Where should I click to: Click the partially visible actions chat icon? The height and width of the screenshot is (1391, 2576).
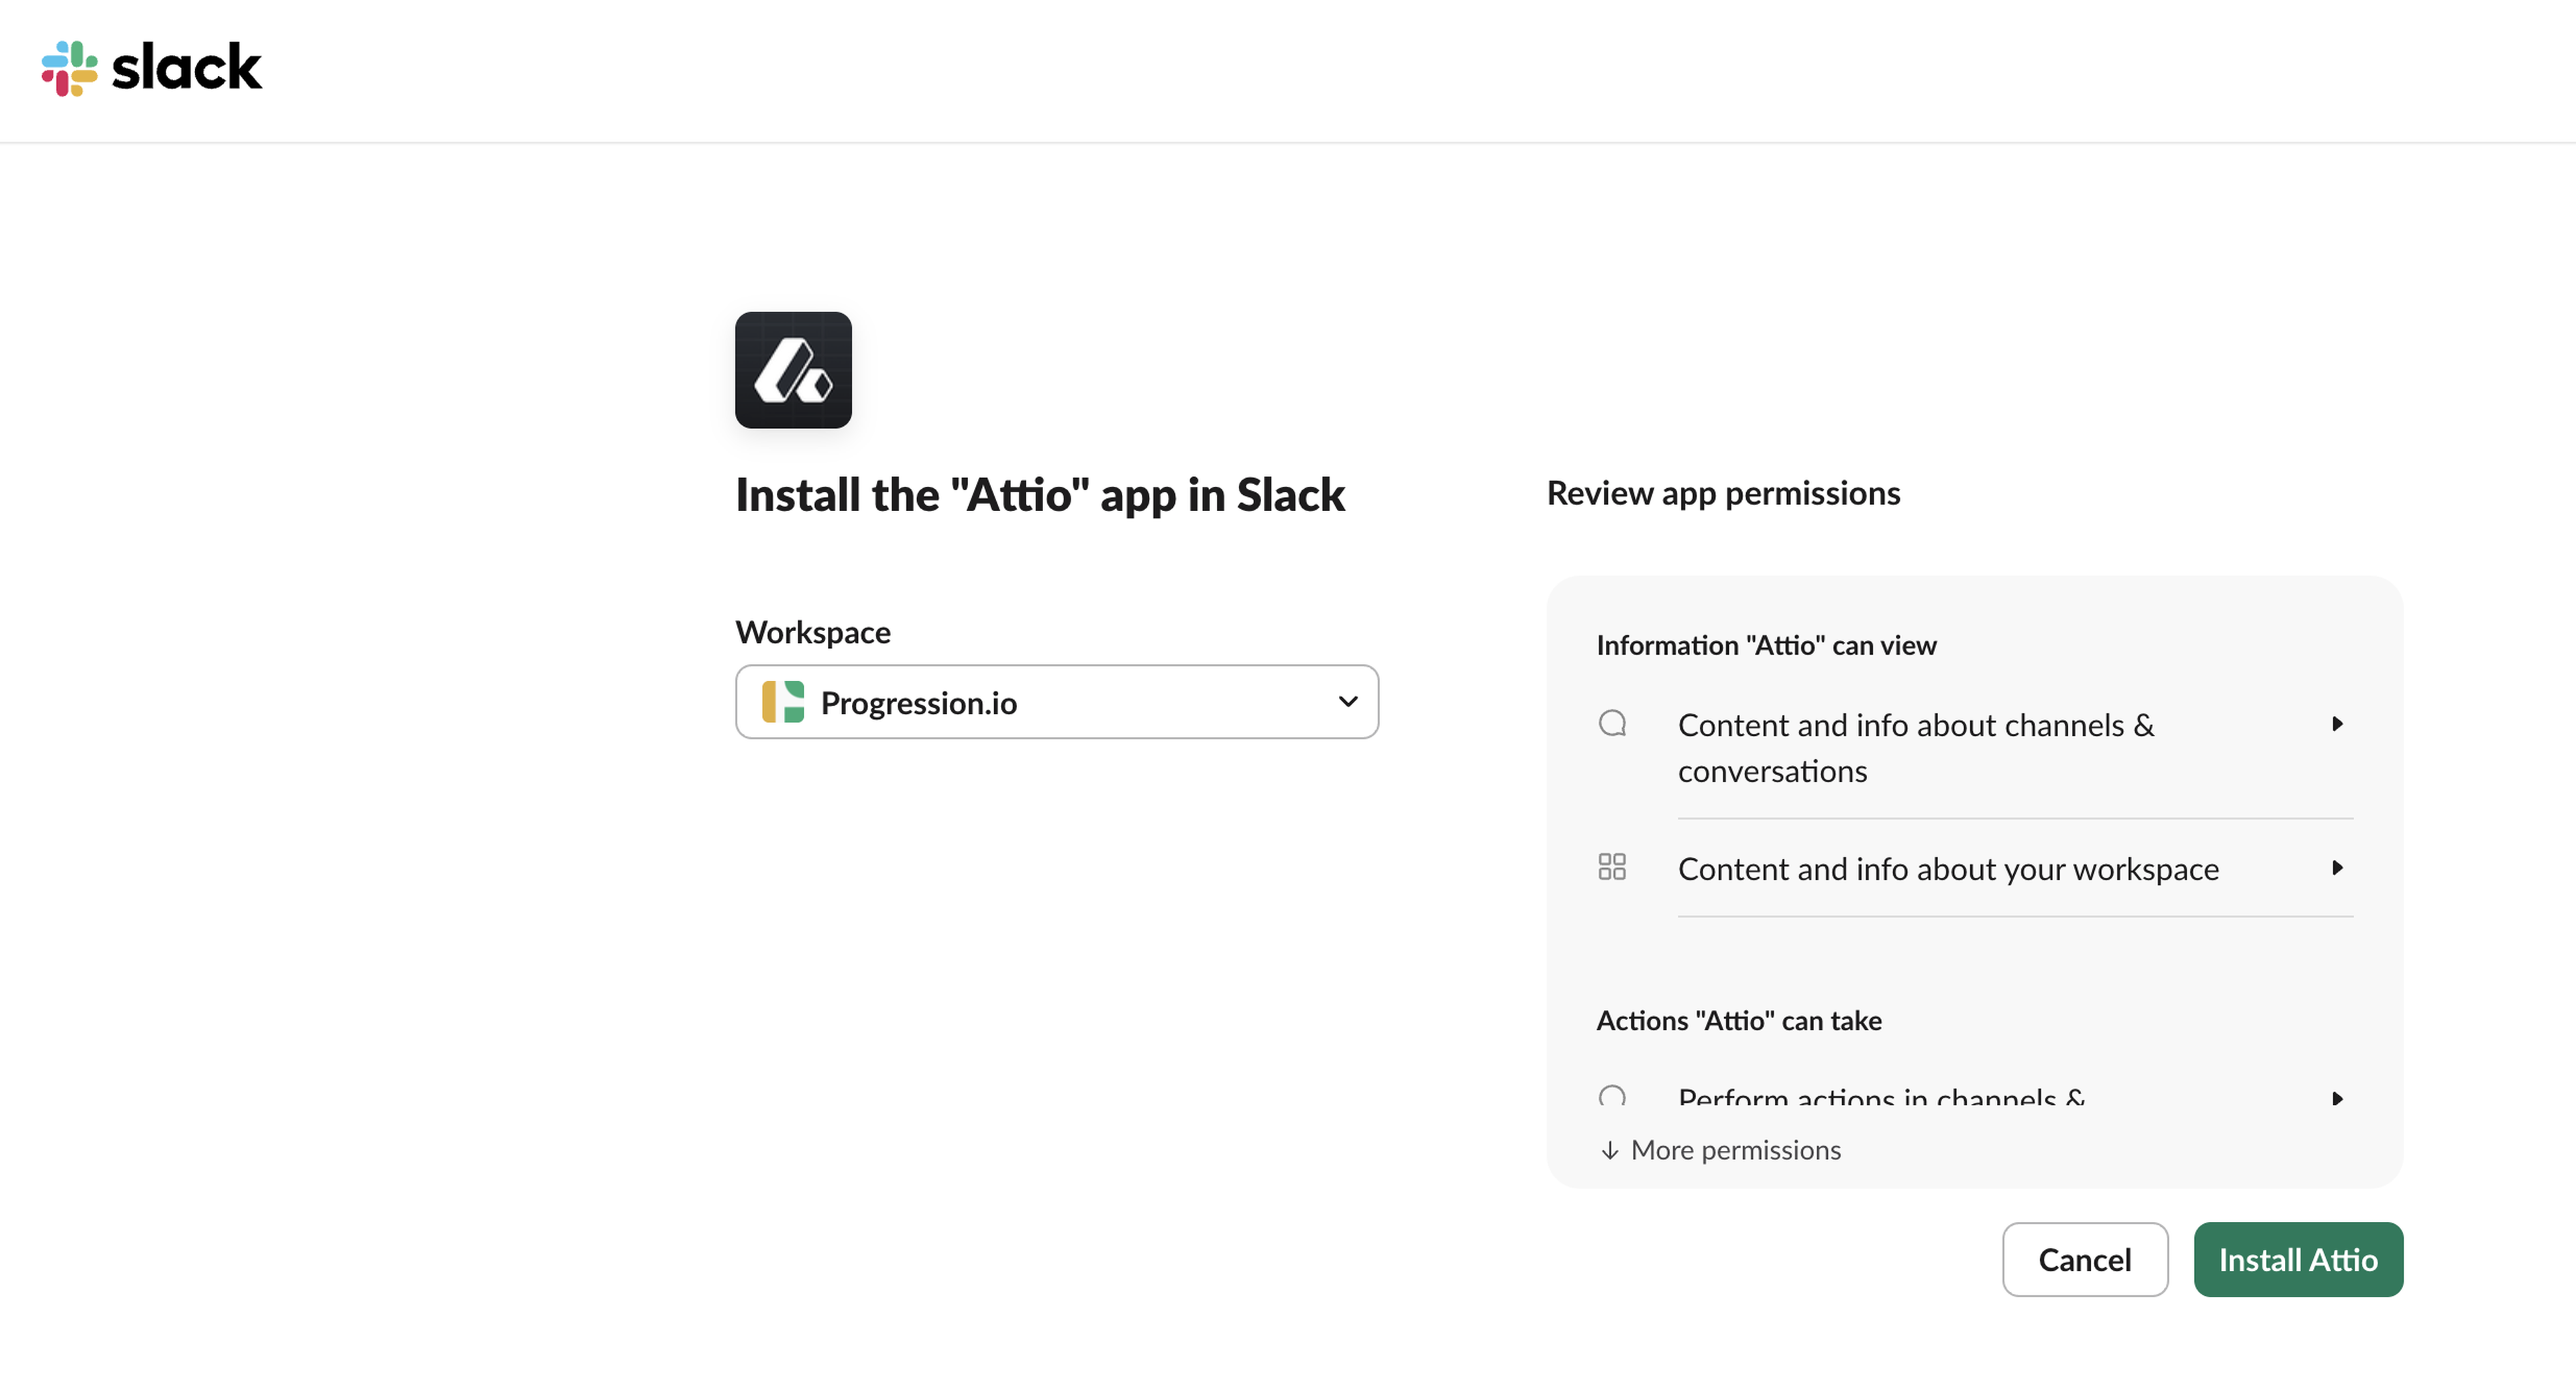(1612, 1097)
